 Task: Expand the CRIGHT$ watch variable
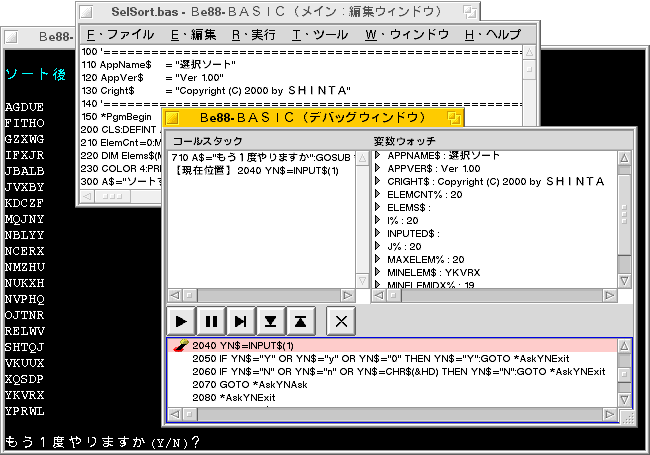pyautogui.click(x=377, y=181)
